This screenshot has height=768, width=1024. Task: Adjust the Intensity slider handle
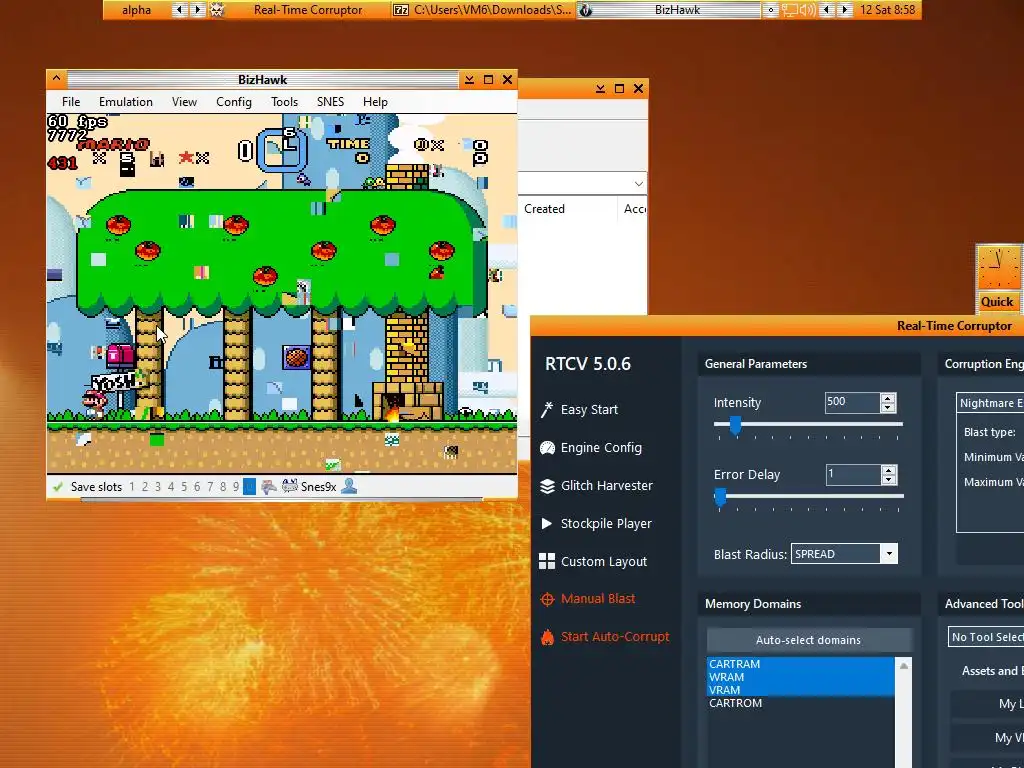point(735,425)
